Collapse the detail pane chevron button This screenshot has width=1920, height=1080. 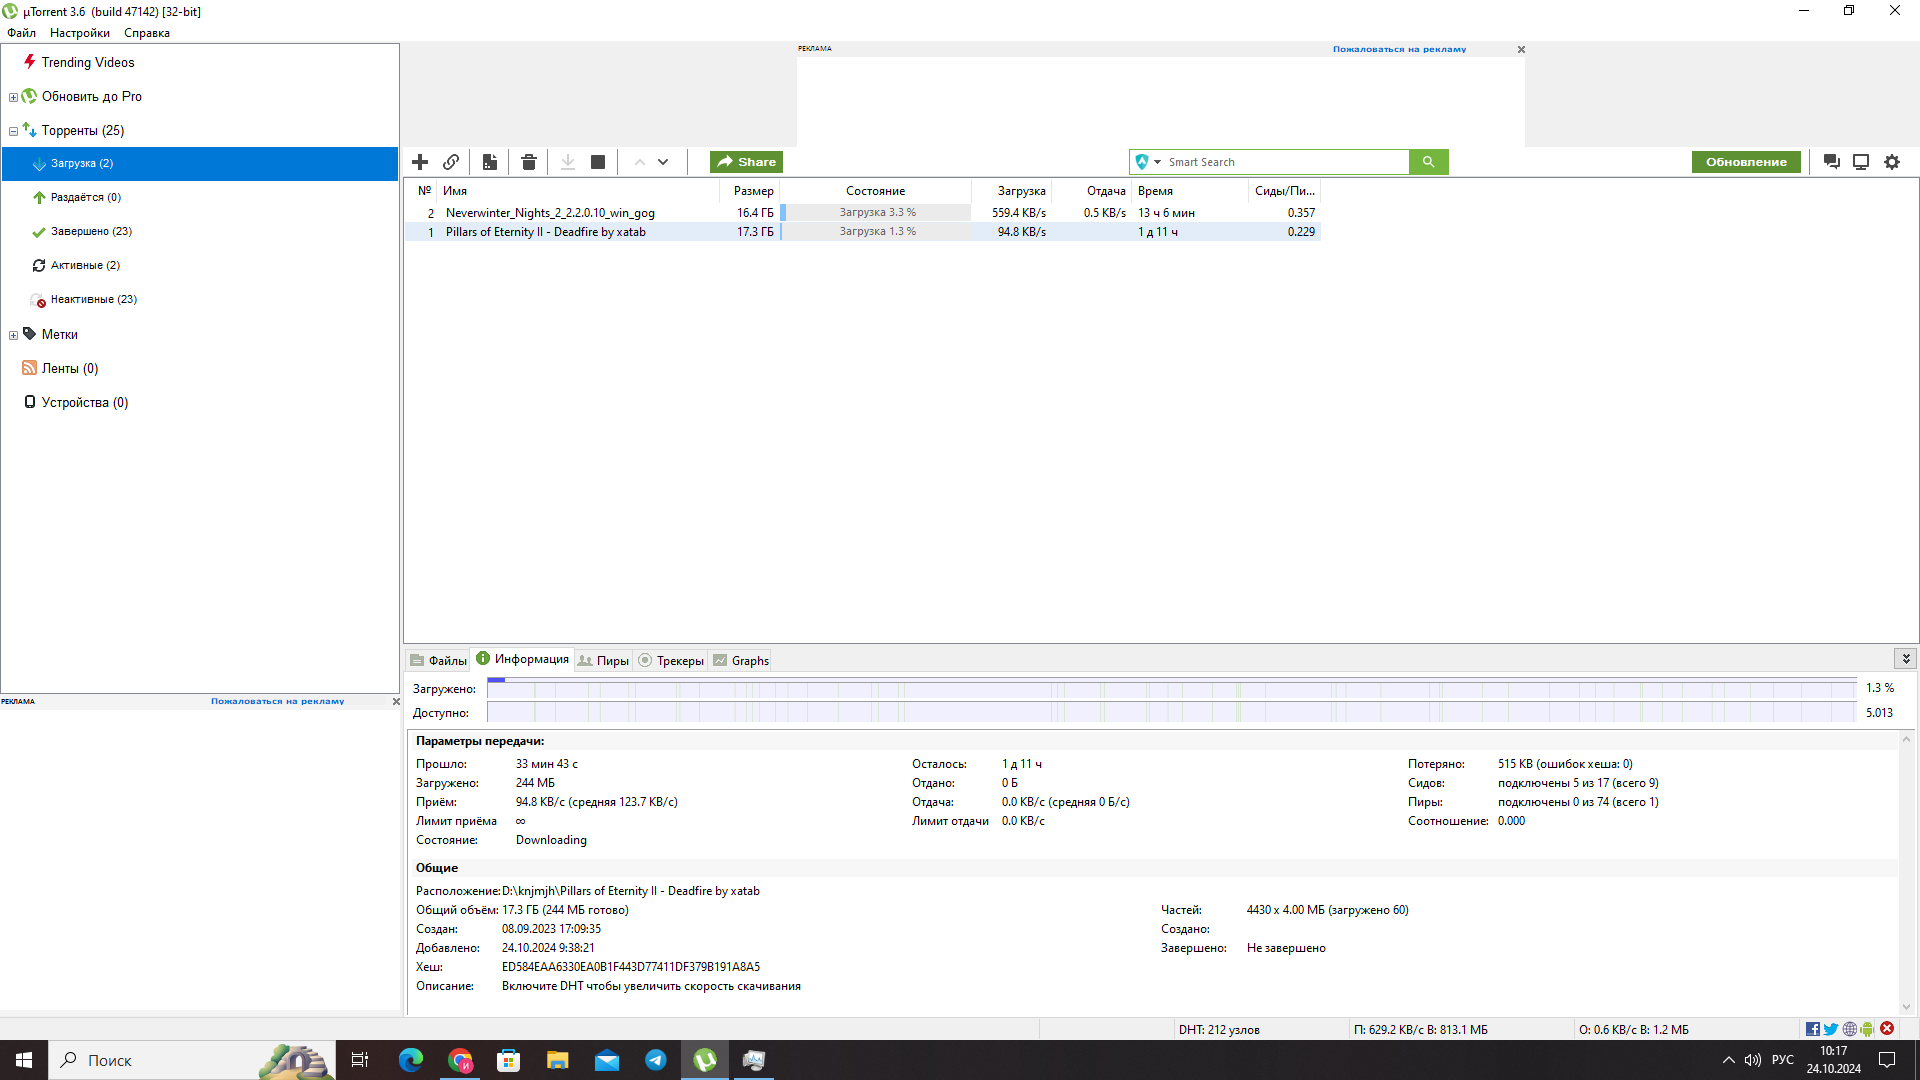(1906, 658)
